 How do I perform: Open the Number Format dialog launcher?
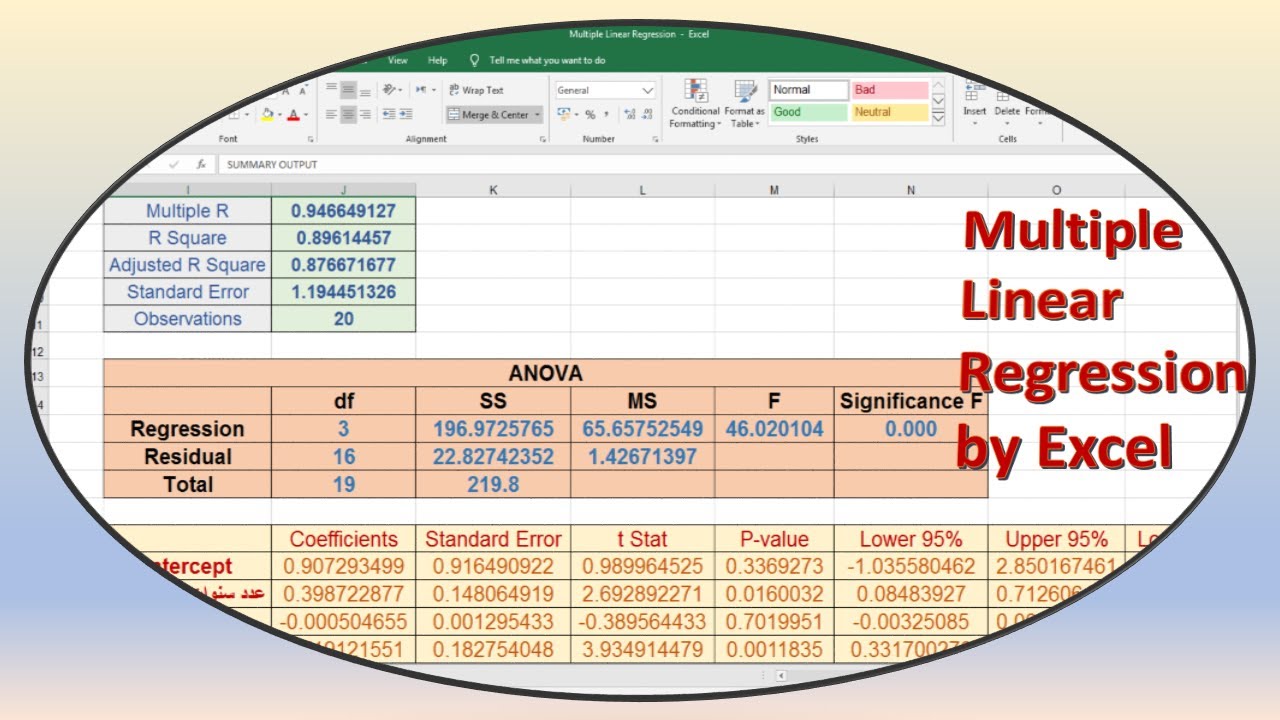point(654,140)
